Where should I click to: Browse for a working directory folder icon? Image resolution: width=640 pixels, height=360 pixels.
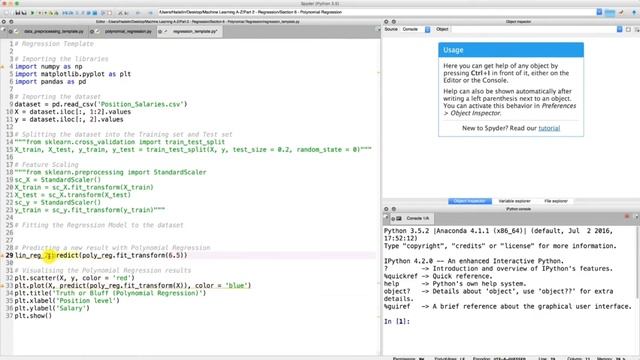[x=609, y=12]
